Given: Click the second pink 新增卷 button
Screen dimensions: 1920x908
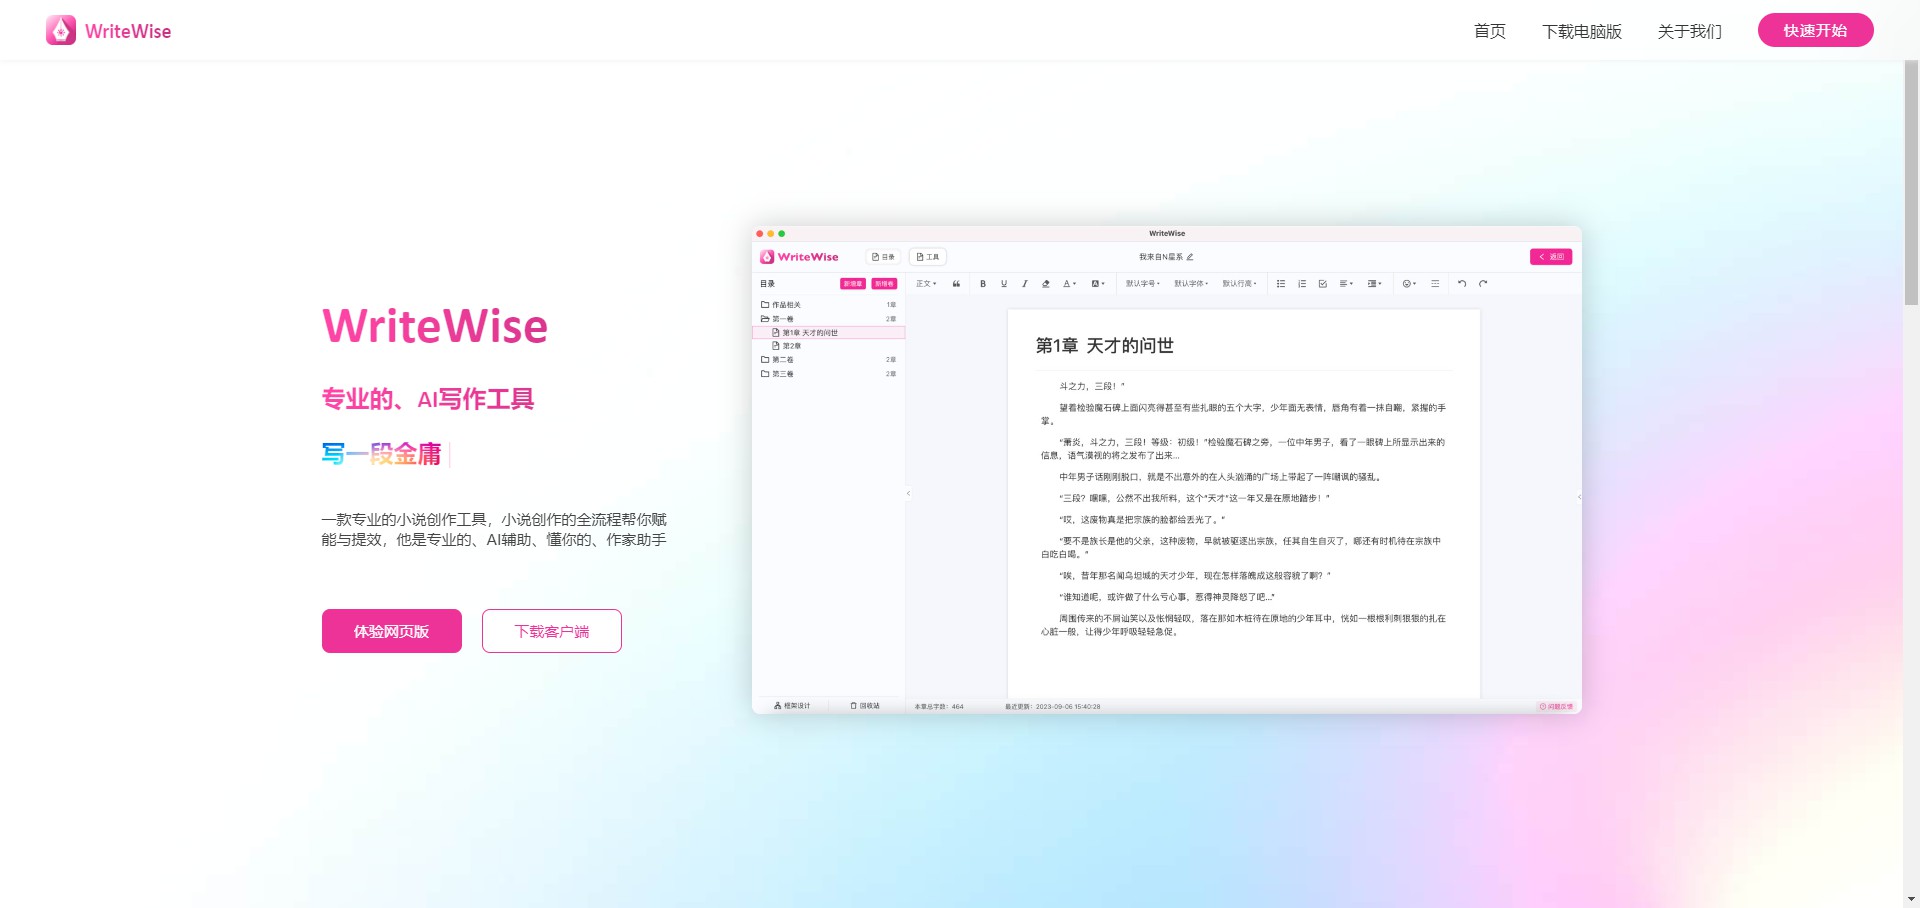Looking at the screenshot, I should [x=884, y=284].
